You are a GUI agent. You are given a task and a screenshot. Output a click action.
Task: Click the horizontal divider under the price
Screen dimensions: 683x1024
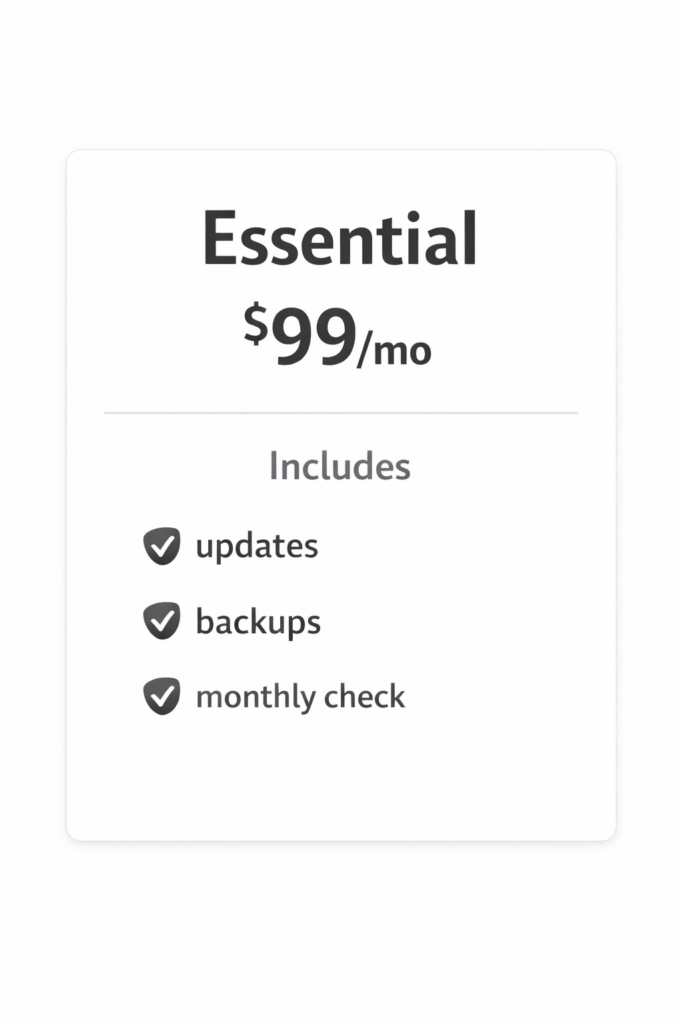coord(340,412)
